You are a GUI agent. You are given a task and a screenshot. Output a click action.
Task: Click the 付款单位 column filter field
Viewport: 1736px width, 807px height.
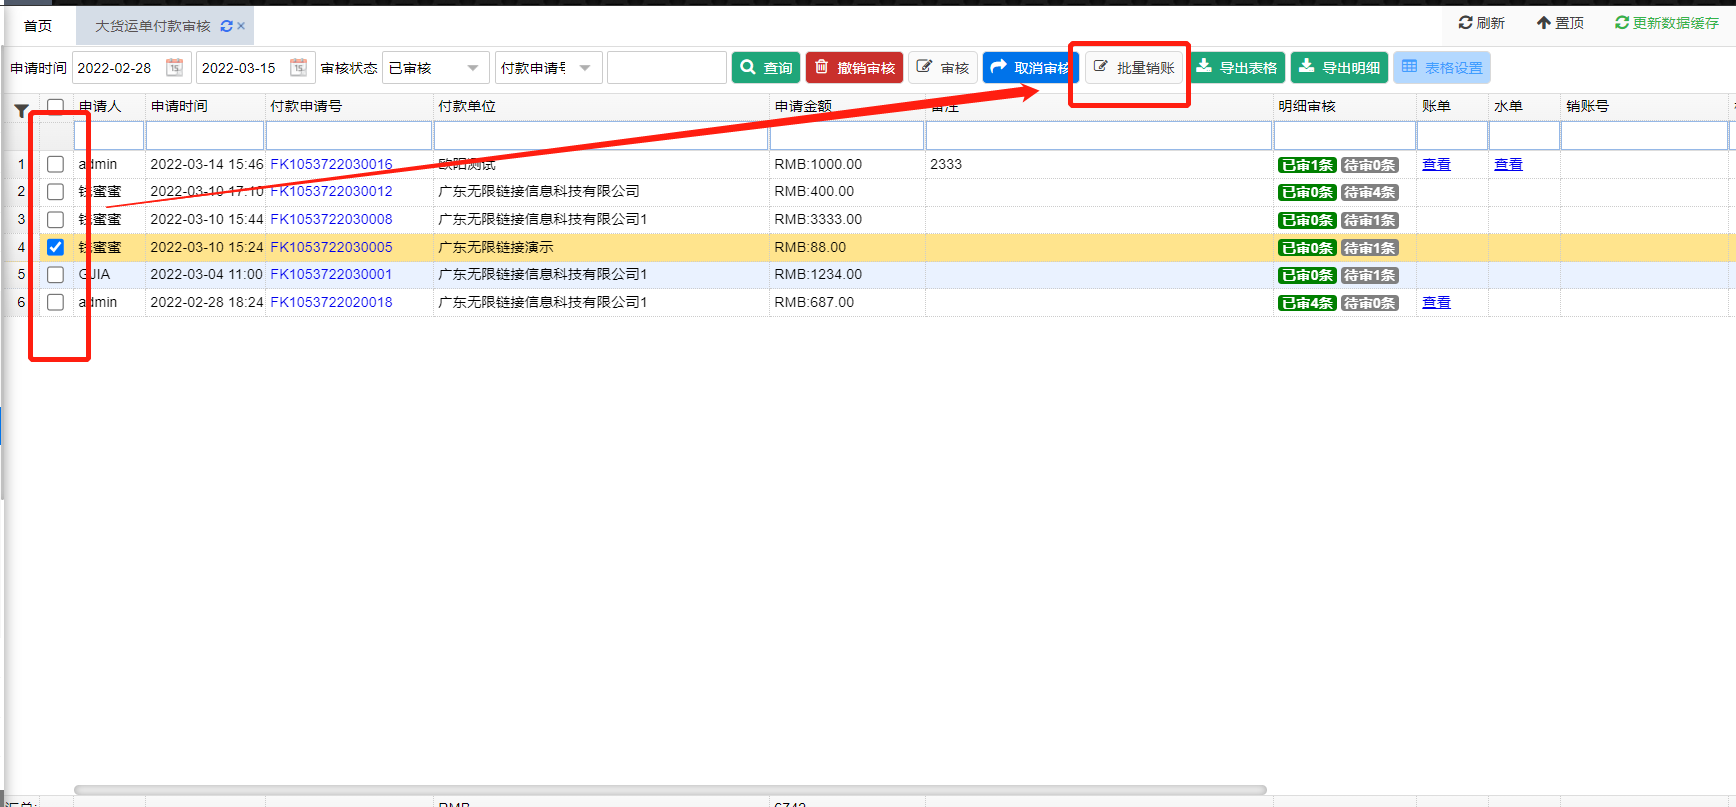click(x=601, y=135)
